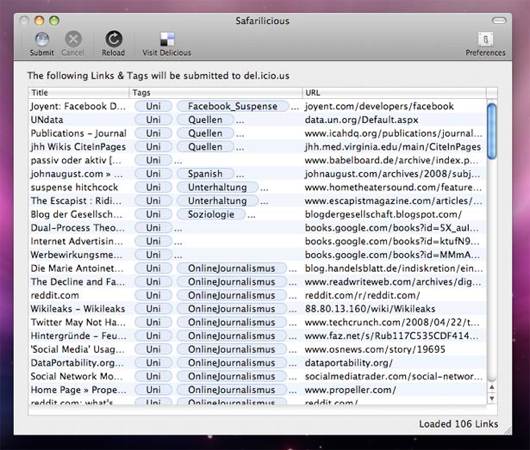This screenshot has height=450, width=530.
Task: Toggle toolbar with top-right pill button
Action: [x=499, y=21]
